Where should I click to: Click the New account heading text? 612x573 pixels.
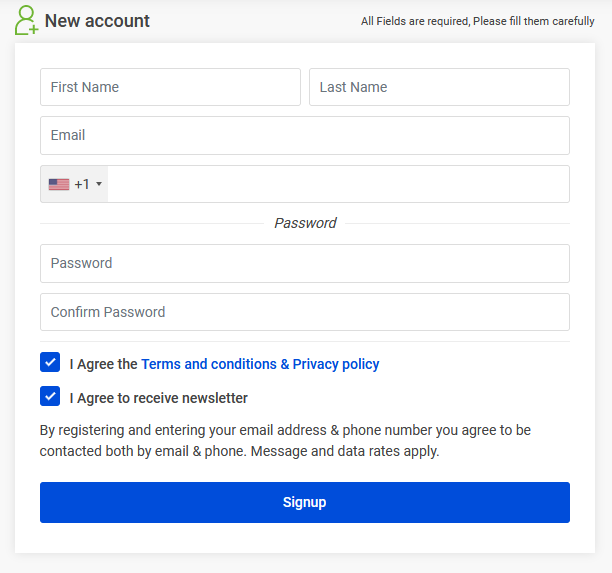97,21
